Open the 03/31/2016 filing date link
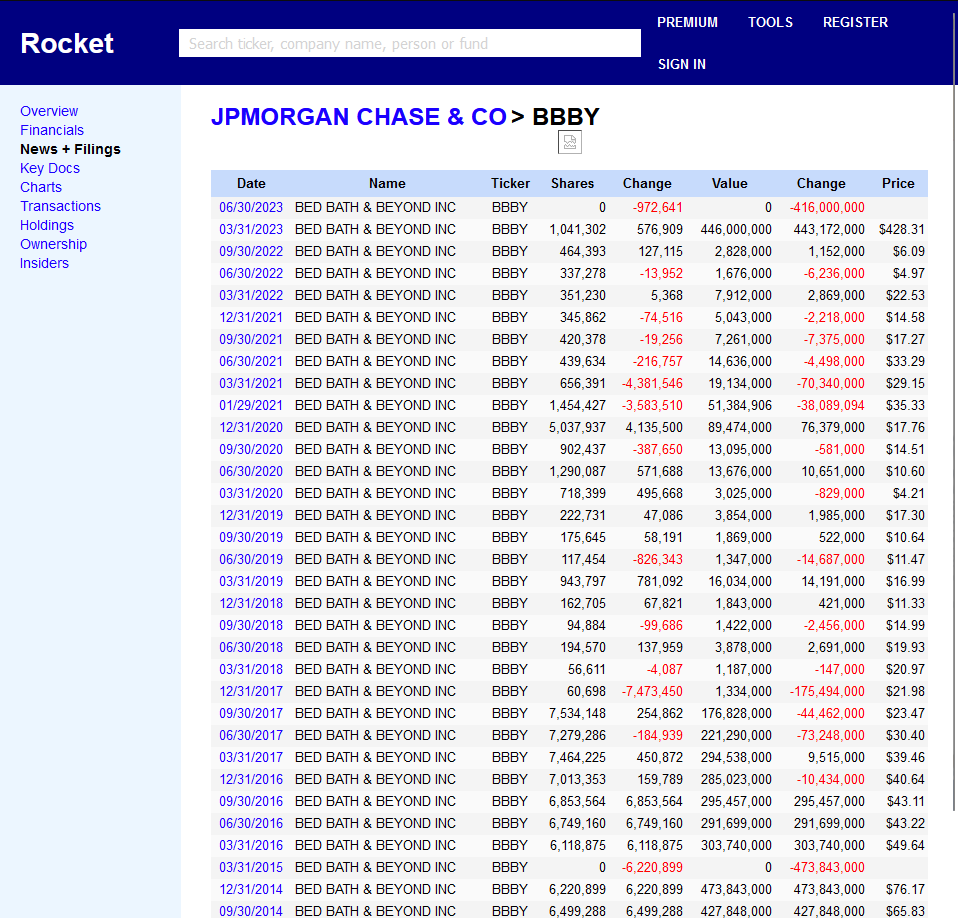 click(251, 845)
